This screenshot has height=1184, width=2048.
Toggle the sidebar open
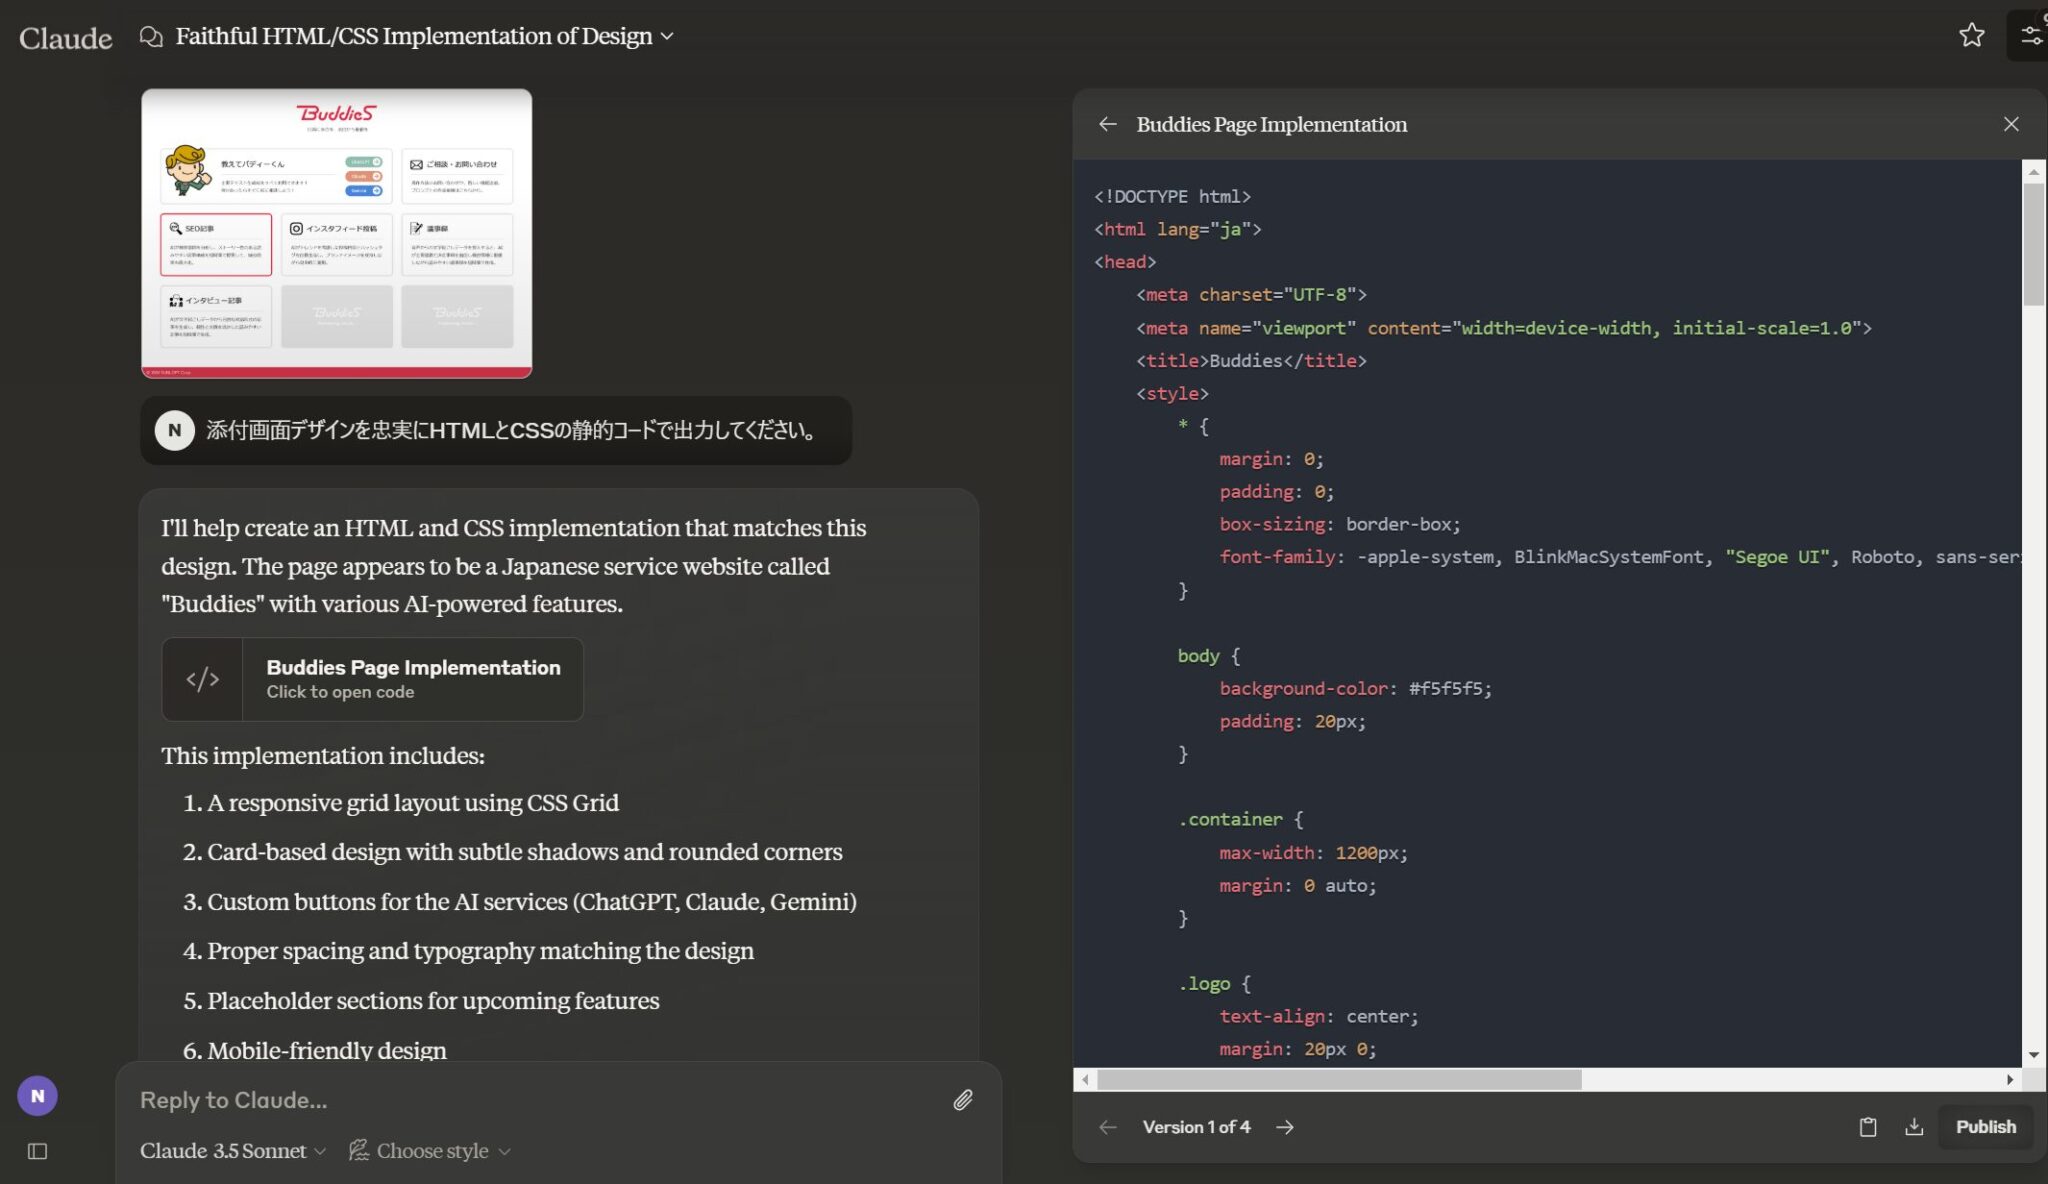(37, 1151)
